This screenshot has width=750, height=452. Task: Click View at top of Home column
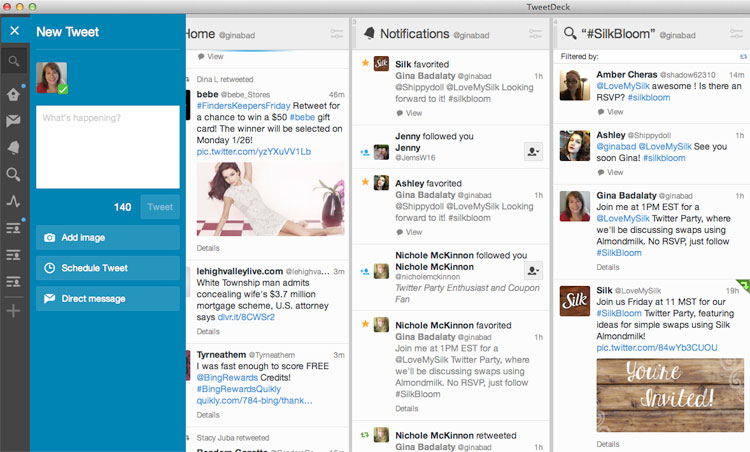[x=210, y=56]
